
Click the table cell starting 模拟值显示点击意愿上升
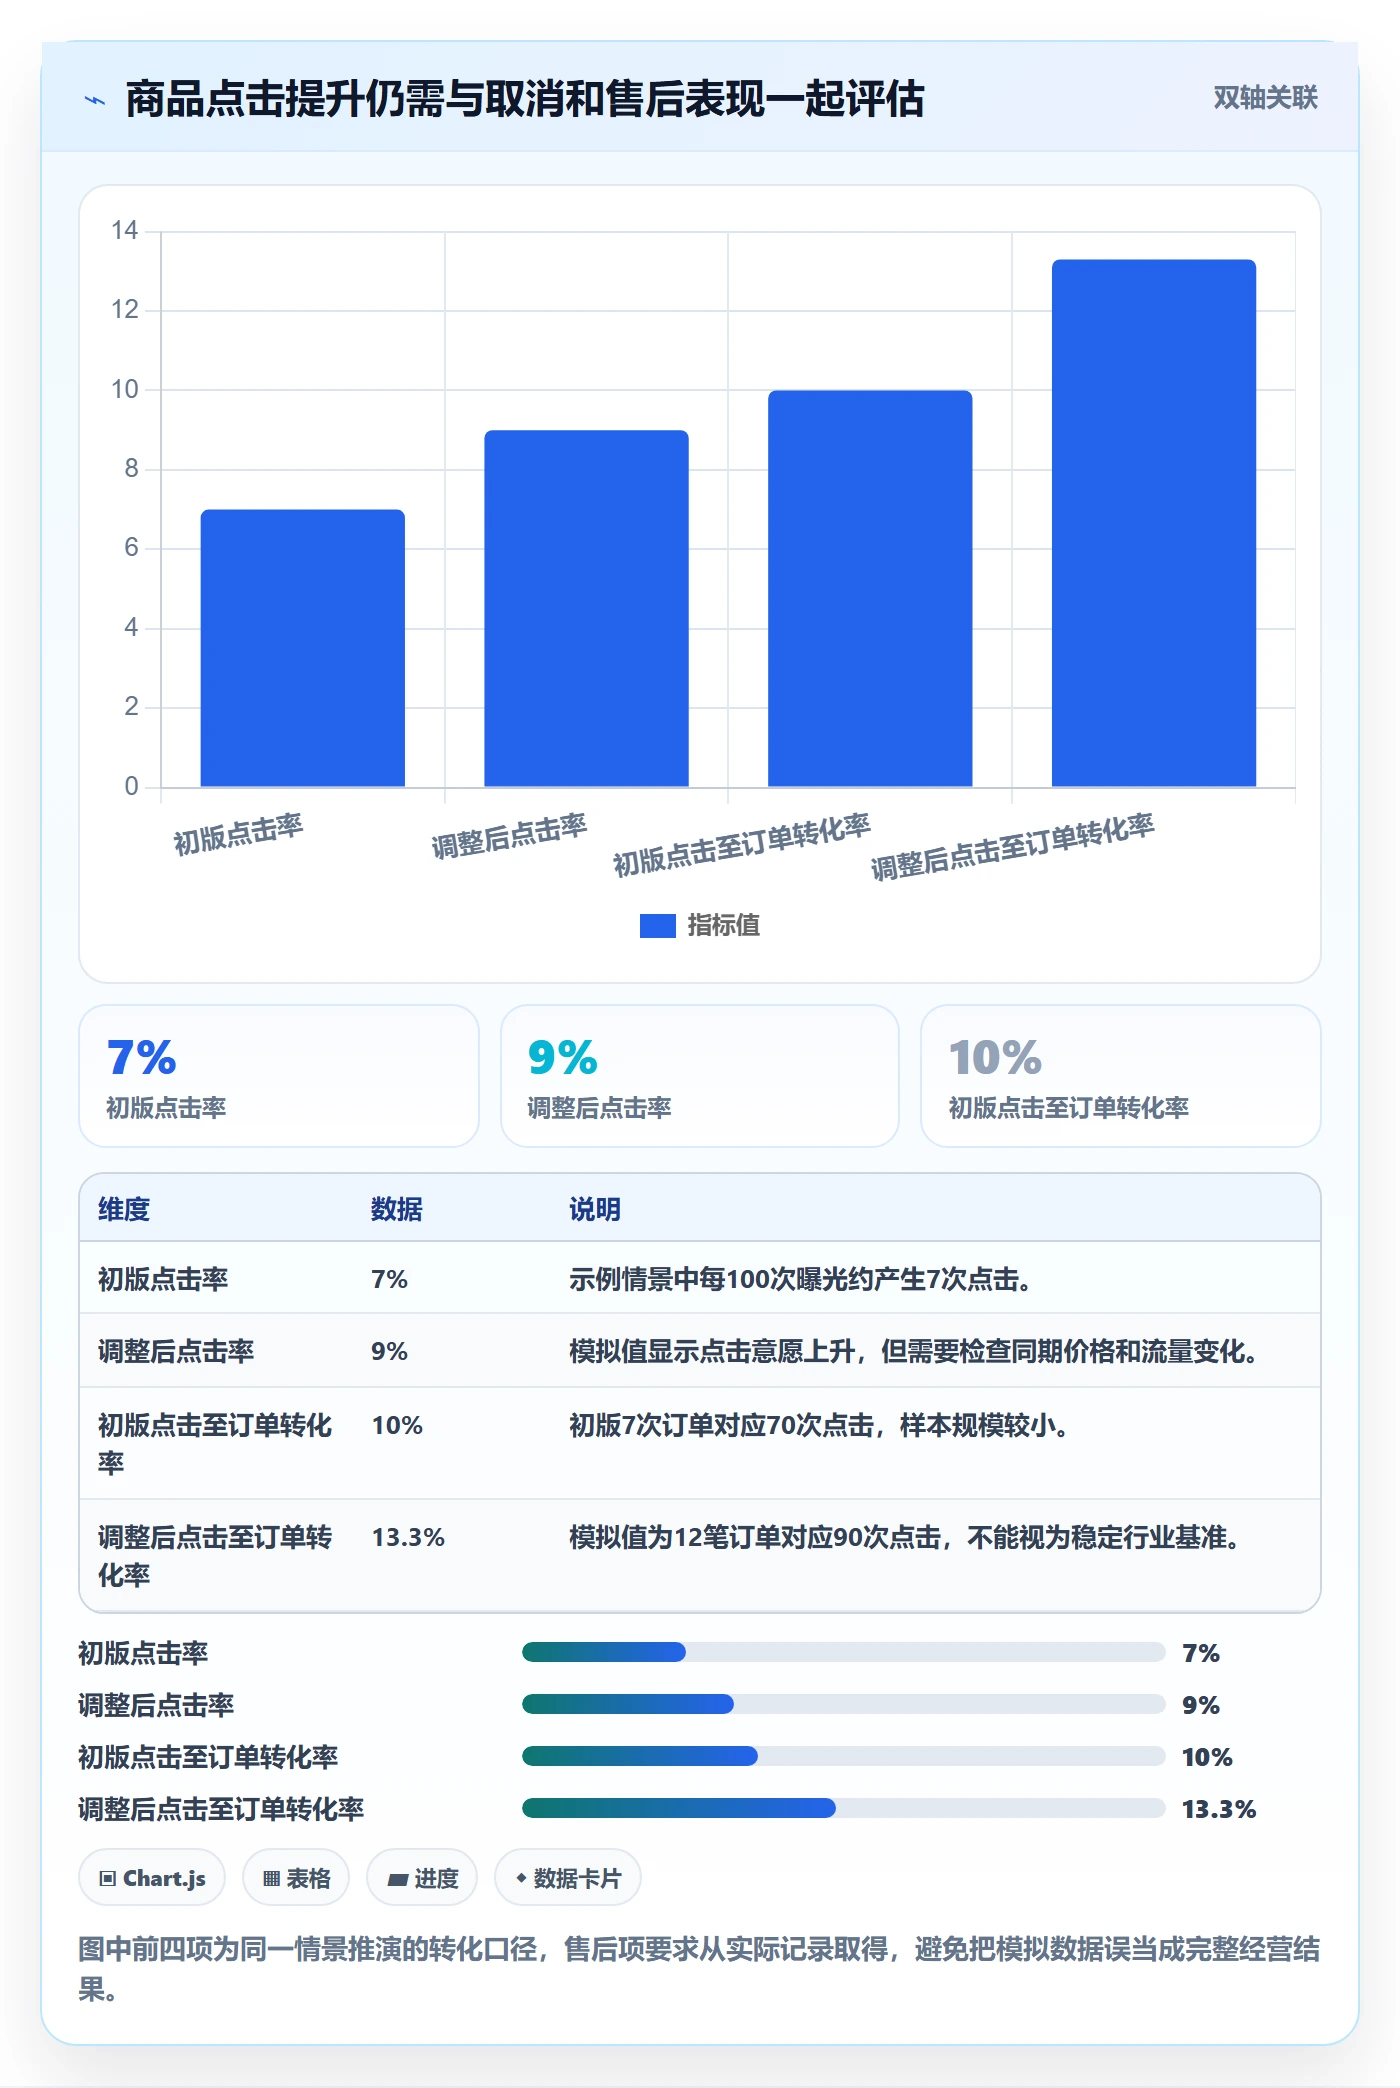click(x=914, y=1351)
